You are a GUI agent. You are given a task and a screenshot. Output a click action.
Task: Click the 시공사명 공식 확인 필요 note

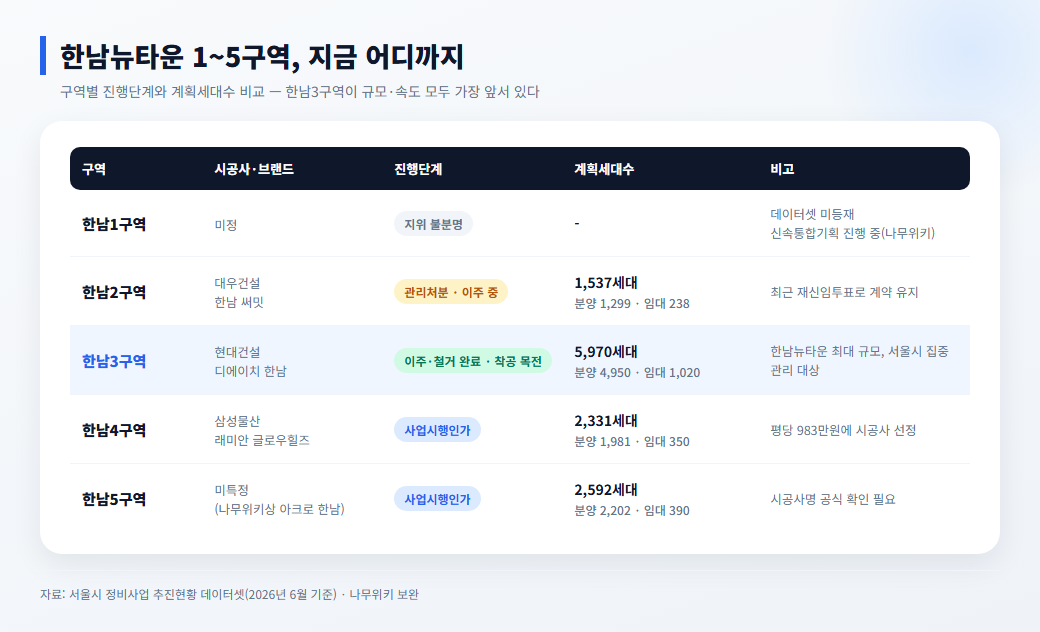(x=833, y=499)
